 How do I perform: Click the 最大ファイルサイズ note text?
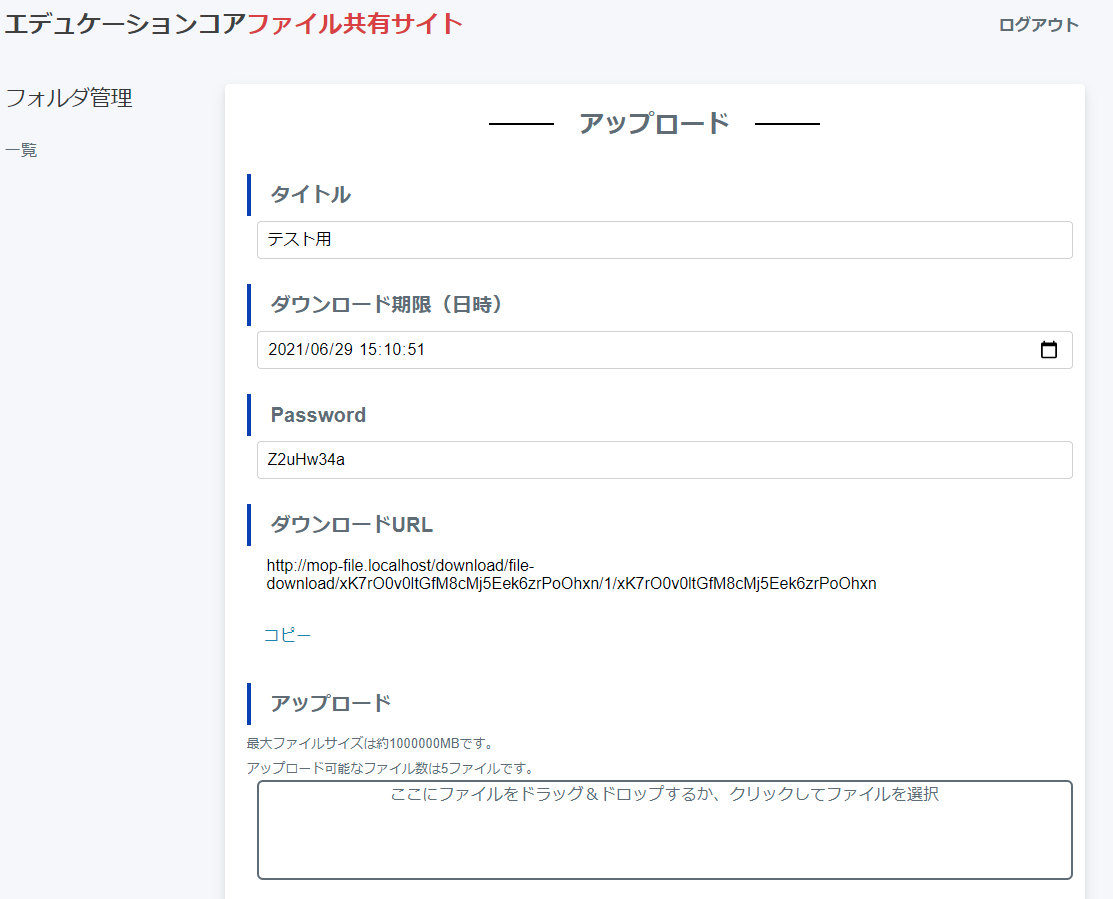(370, 743)
